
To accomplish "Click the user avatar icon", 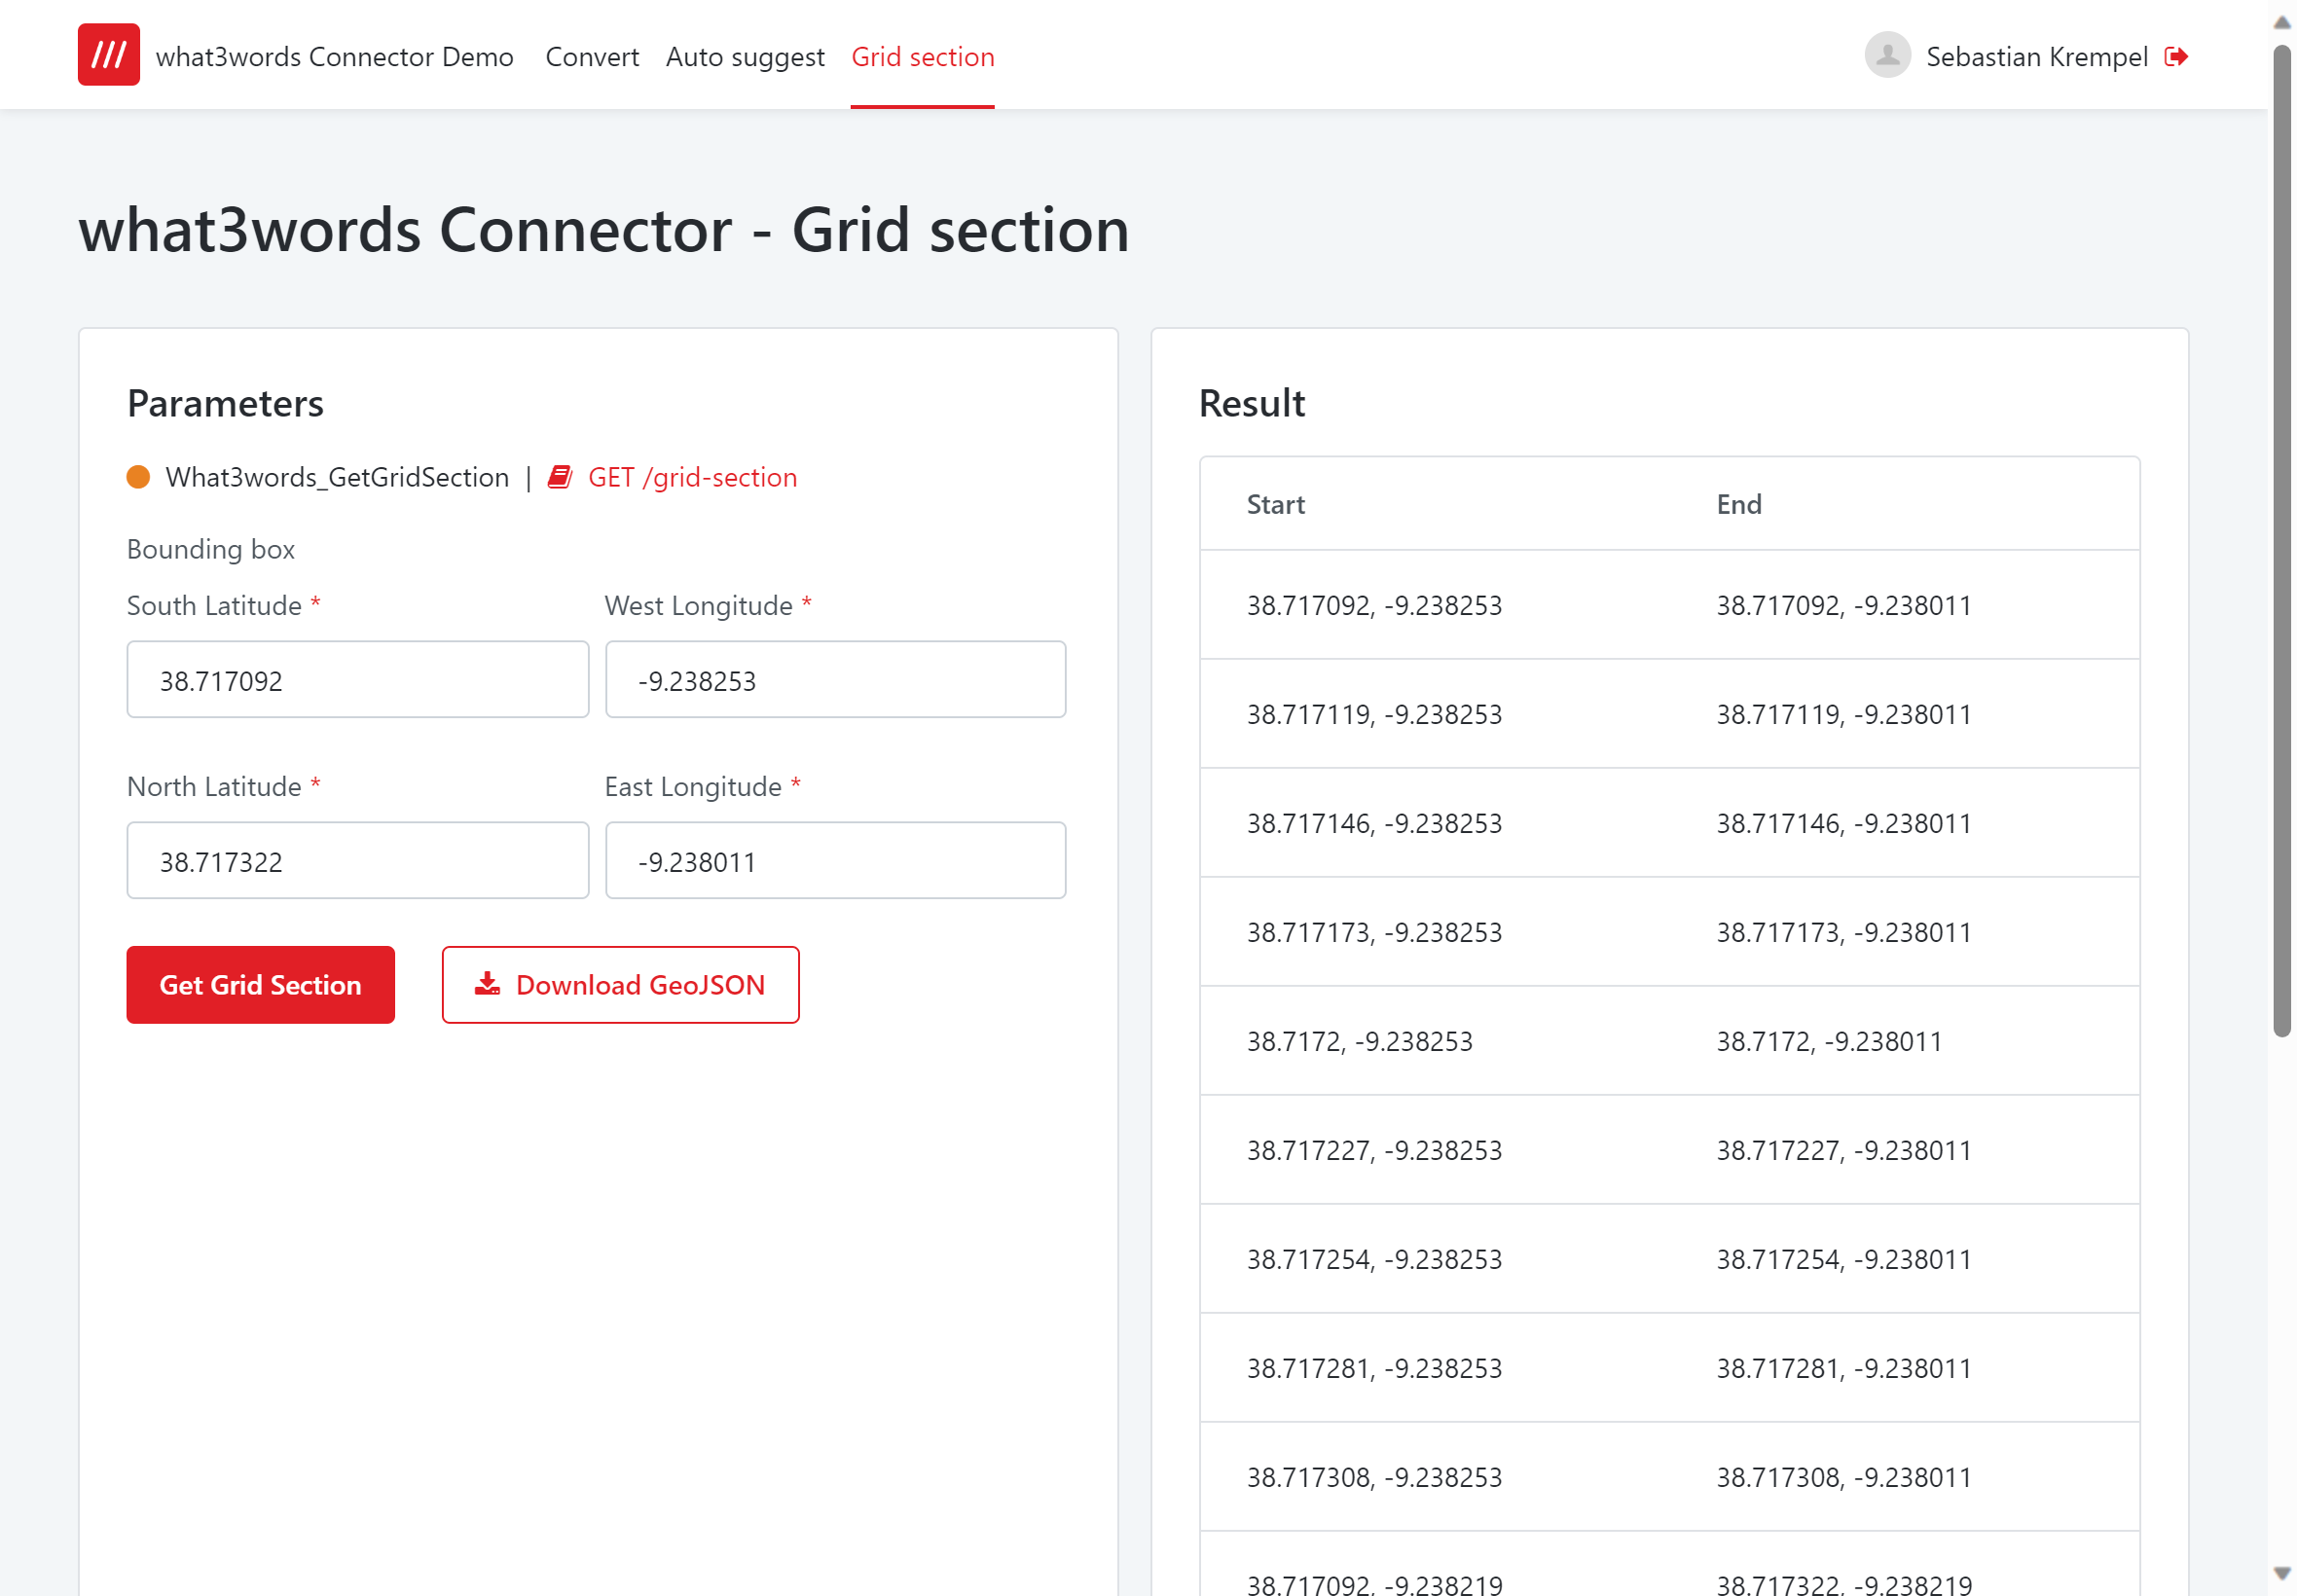I will (1887, 55).
